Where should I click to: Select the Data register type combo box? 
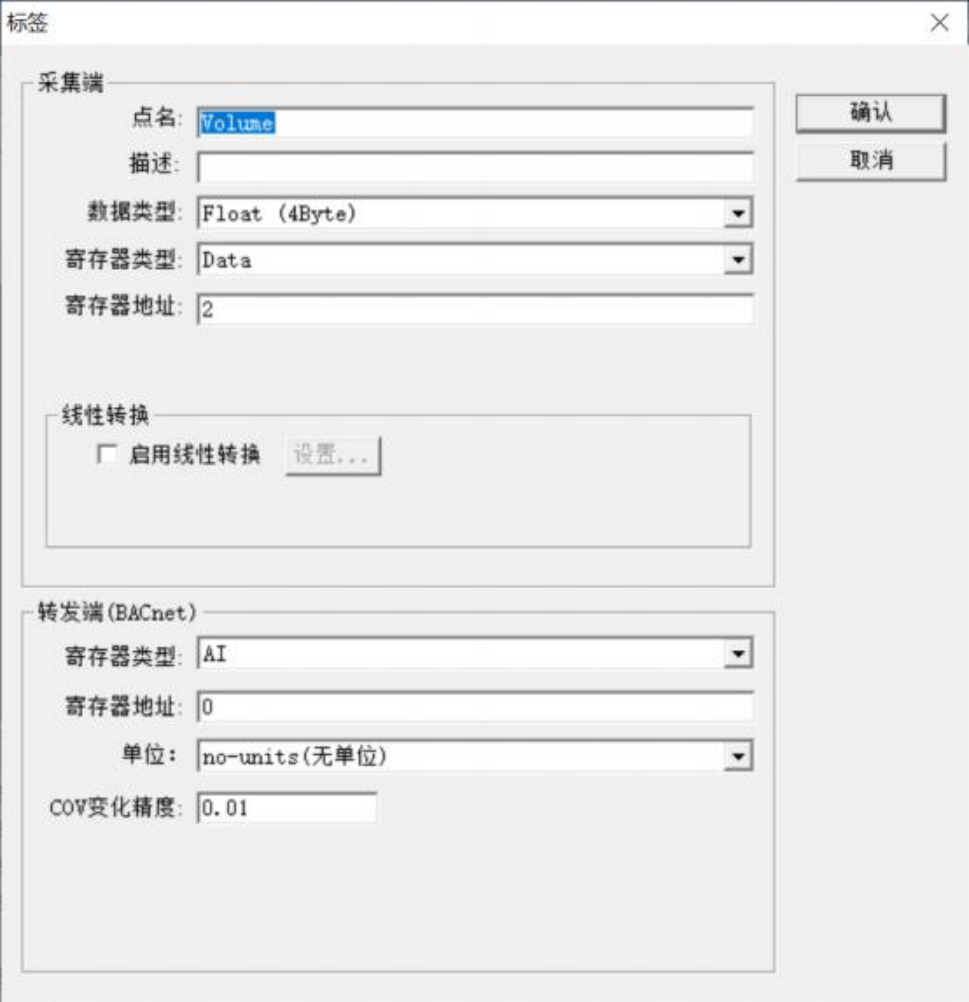[x=476, y=260]
